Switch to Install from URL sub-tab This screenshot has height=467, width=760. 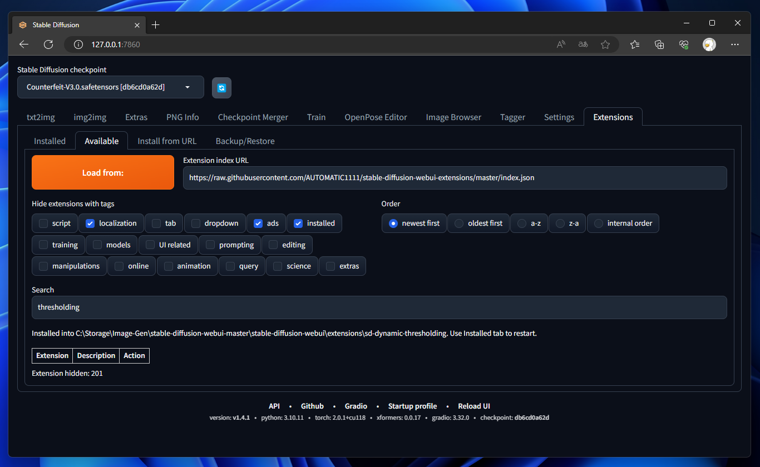(x=167, y=141)
